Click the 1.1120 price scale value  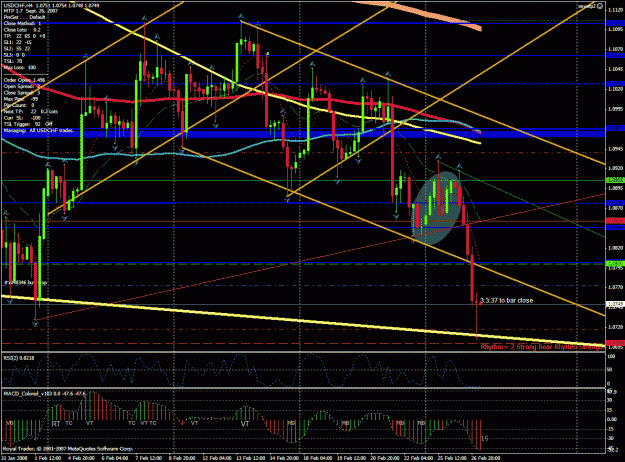click(615, 10)
